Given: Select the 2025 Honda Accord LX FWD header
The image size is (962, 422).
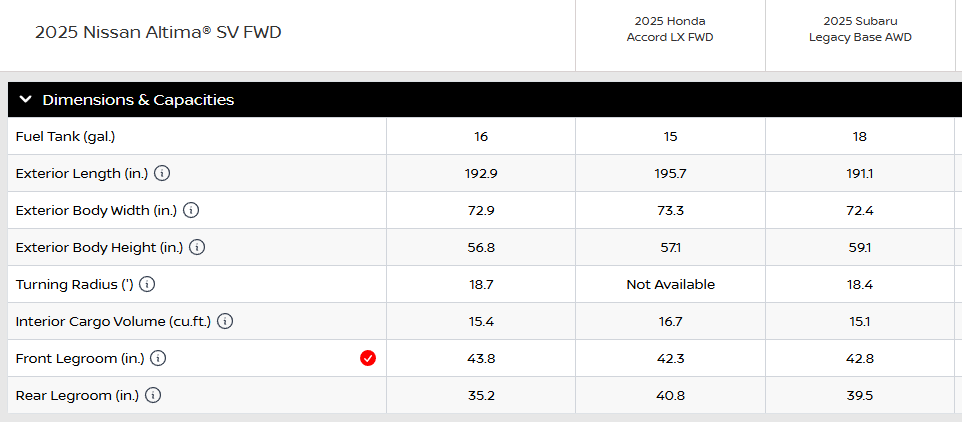Looking at the screenshot, I should pyautogui.click(x=670, y=29).
